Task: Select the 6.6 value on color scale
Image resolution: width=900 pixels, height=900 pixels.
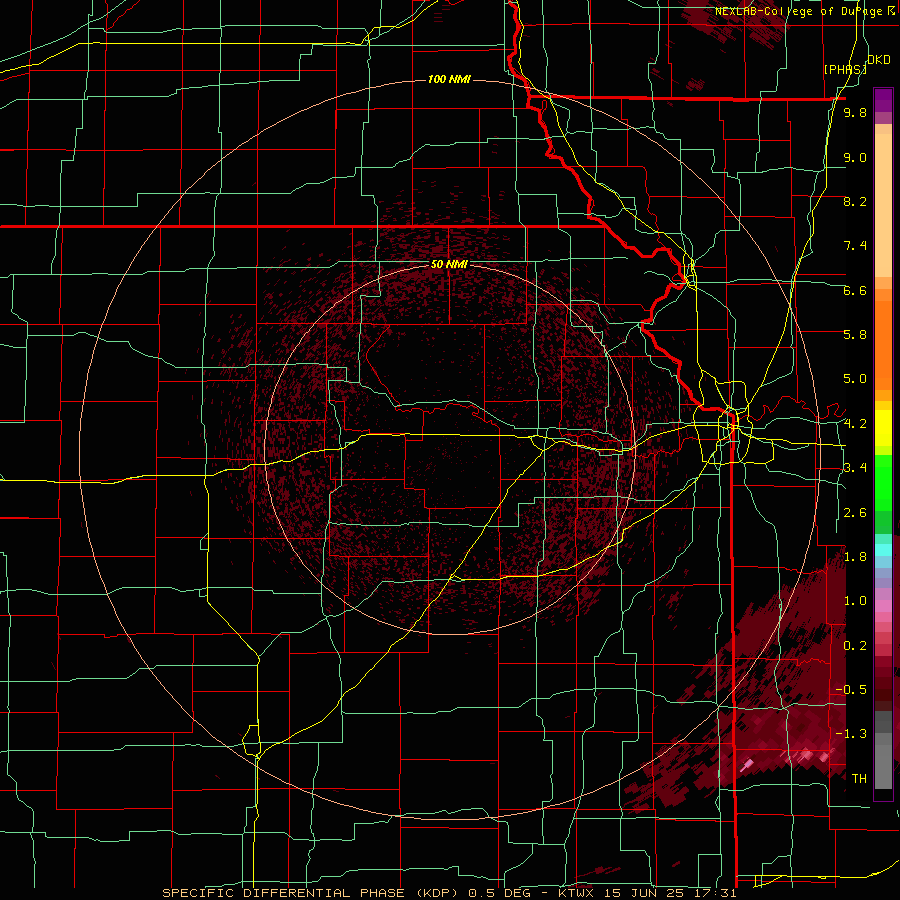Action: tap(855, 290)
